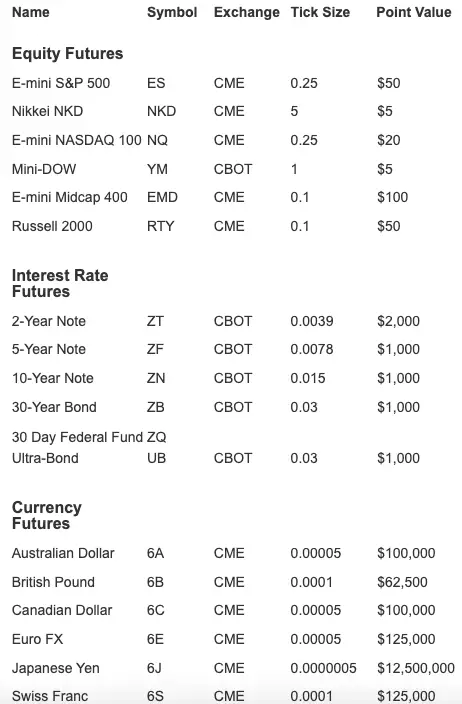Select the Australian Dollar row name
462x704 pixels.
[x=63, y=553]
